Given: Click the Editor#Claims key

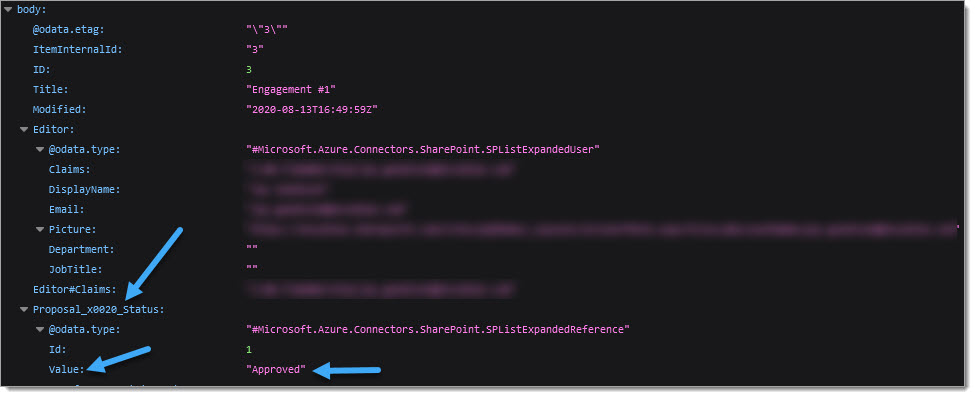Looking at the screenshot, I should click(x=75, y=289).
